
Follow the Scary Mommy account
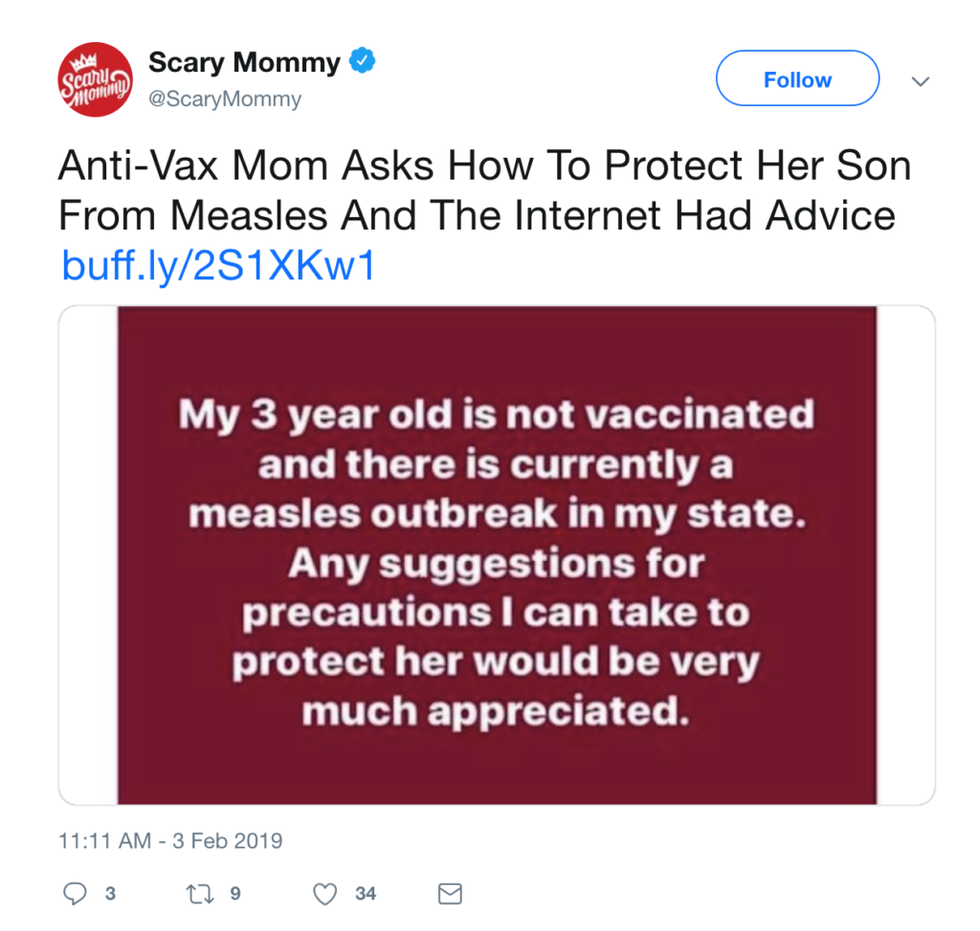(798, 79)
